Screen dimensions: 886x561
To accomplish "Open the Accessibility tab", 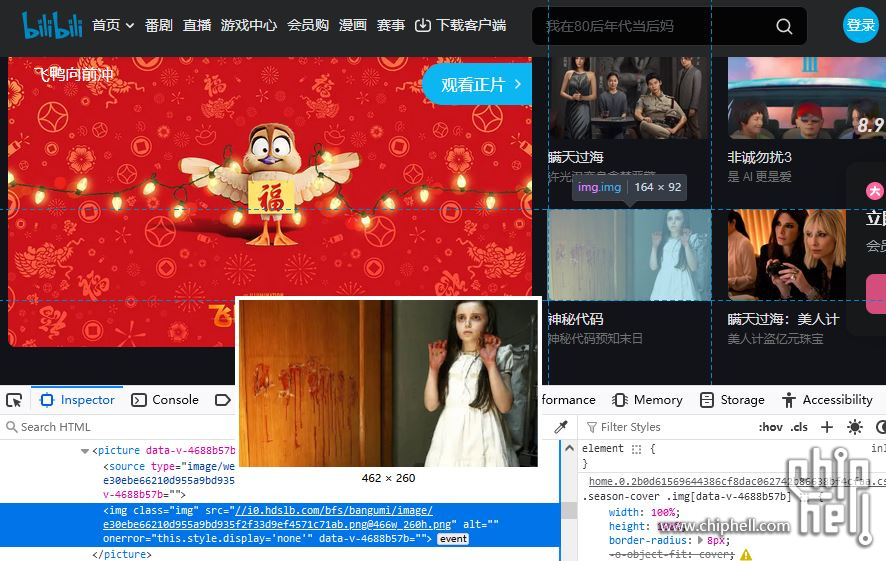I will [x=828, y=400].
